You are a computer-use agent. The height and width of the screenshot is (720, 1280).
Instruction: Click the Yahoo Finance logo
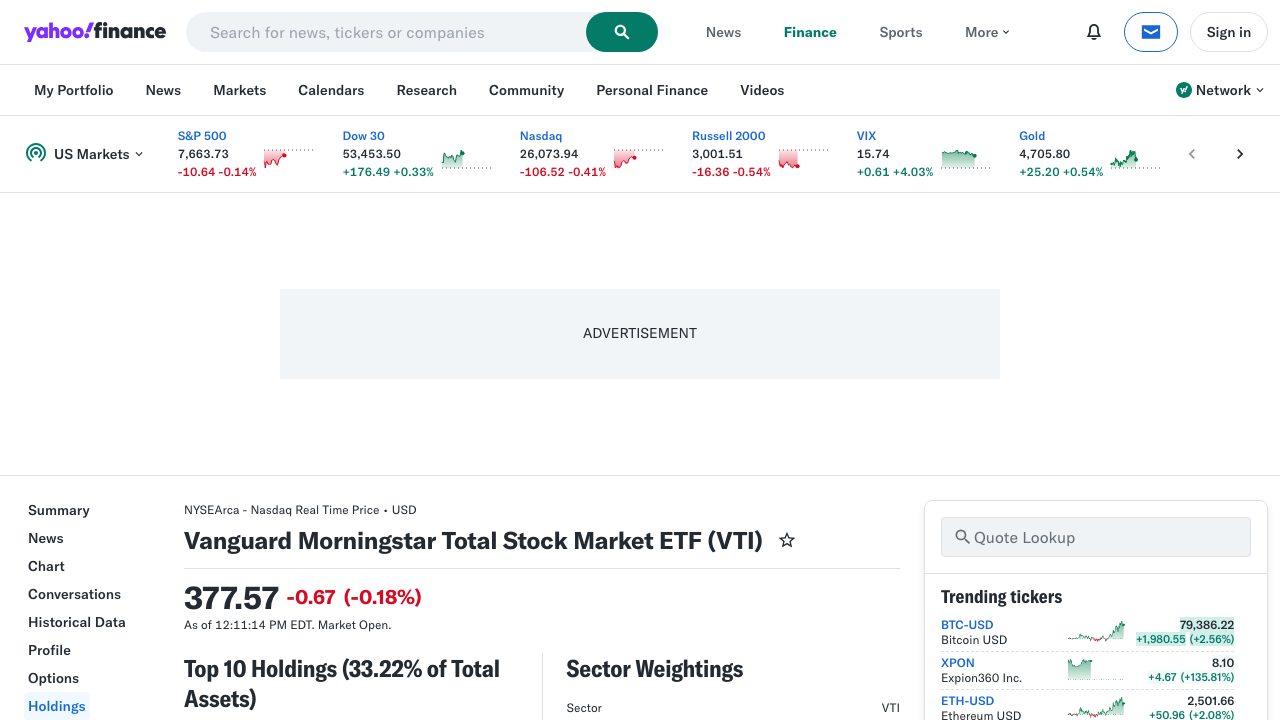95,31
